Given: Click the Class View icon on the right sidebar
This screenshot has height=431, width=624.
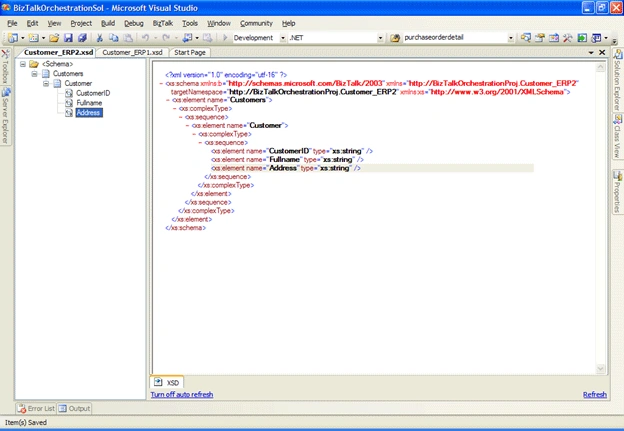Looking at the screenshot, I should click(618, 119).
